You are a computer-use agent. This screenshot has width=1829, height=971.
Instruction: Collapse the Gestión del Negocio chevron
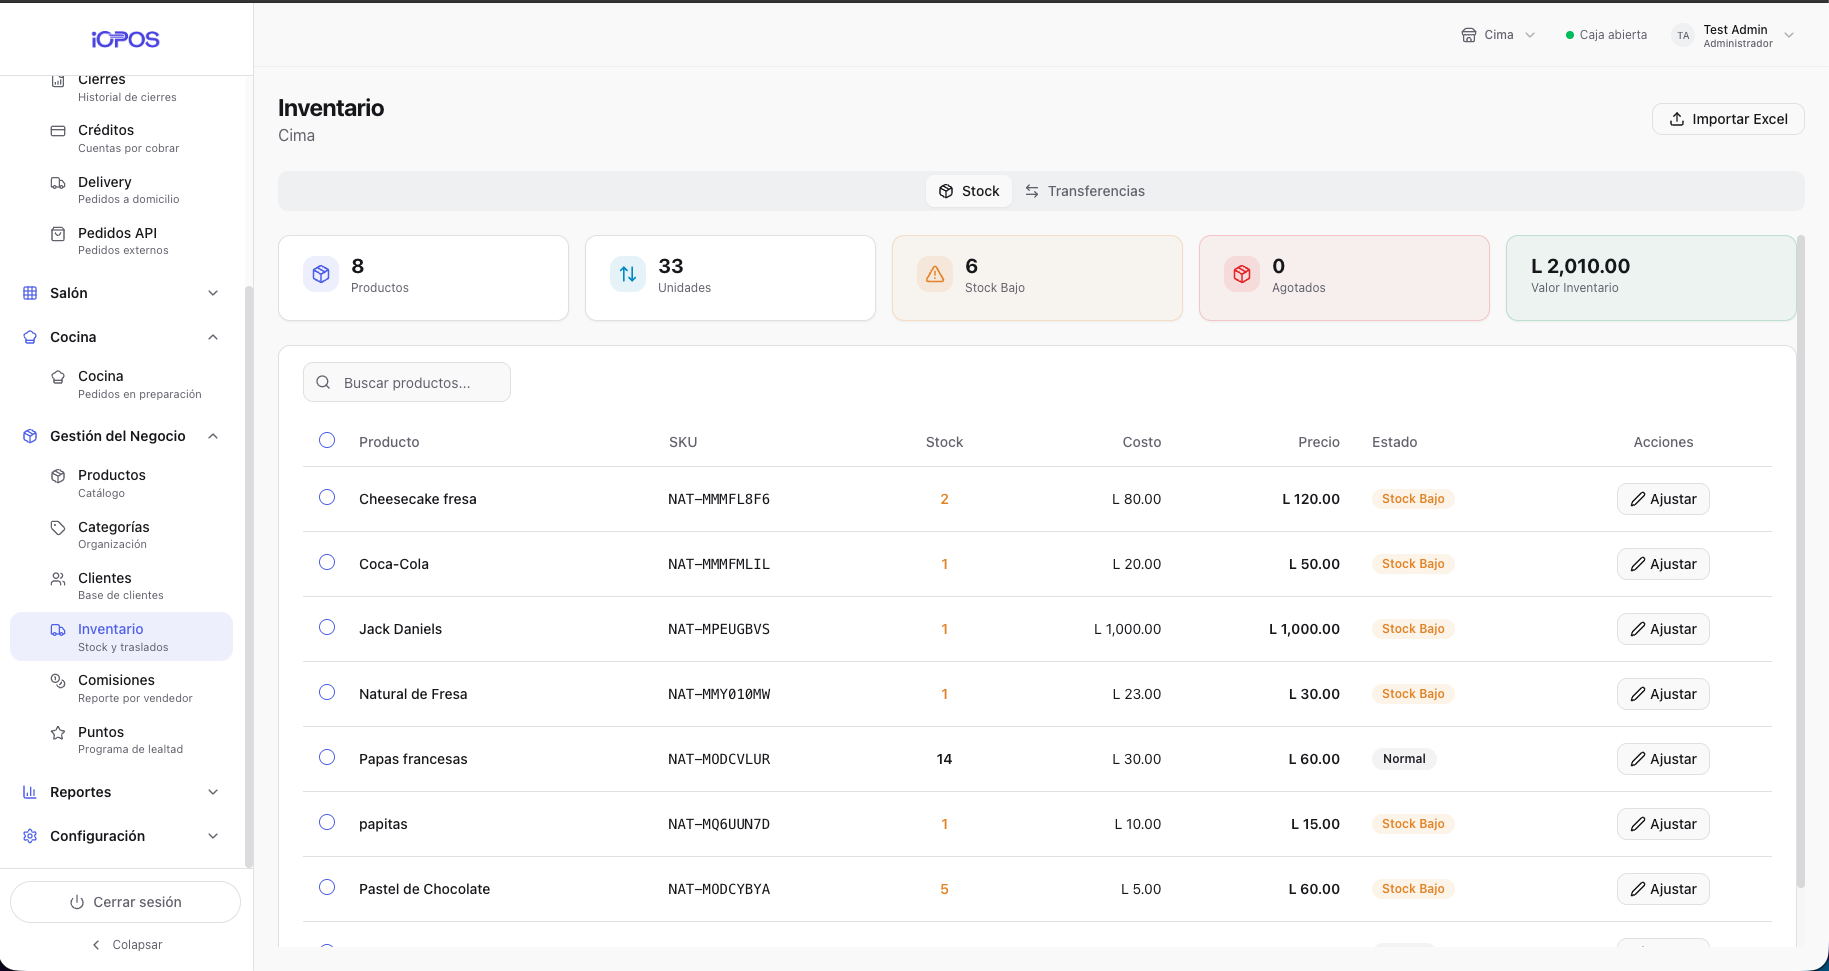[213, 436]
